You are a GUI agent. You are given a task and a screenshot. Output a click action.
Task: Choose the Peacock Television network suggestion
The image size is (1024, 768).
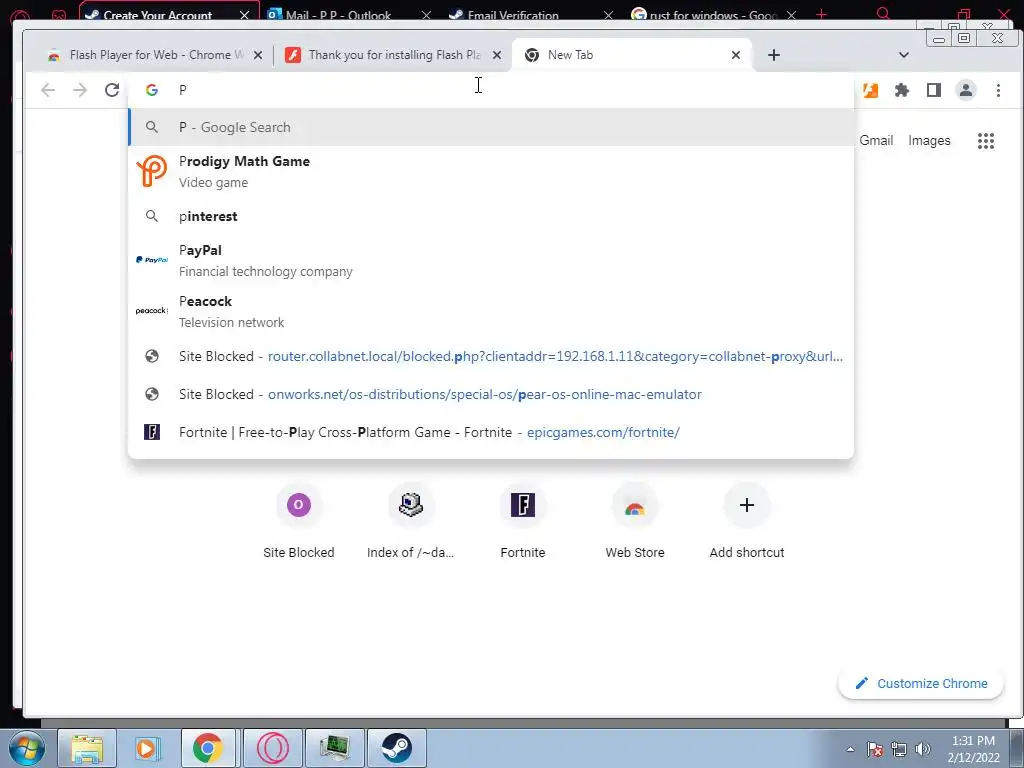pos(491,311)
